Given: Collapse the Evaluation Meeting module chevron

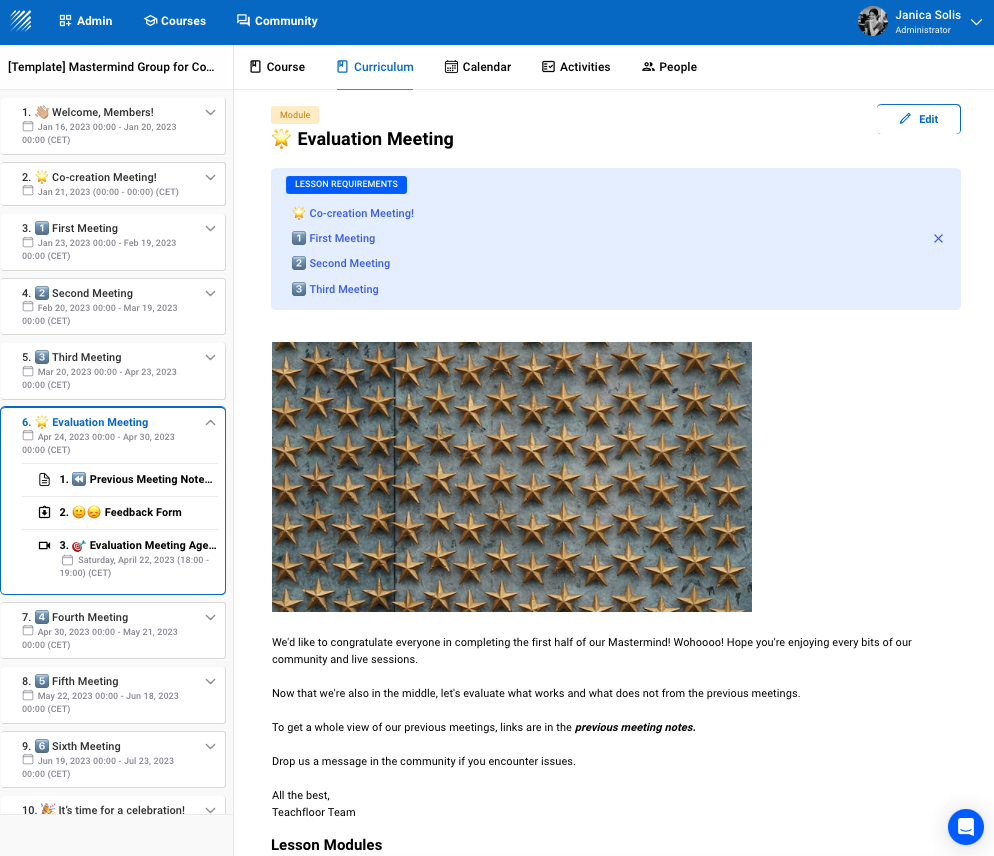Looking at the screenshot, I should click(x=210, y=422).
